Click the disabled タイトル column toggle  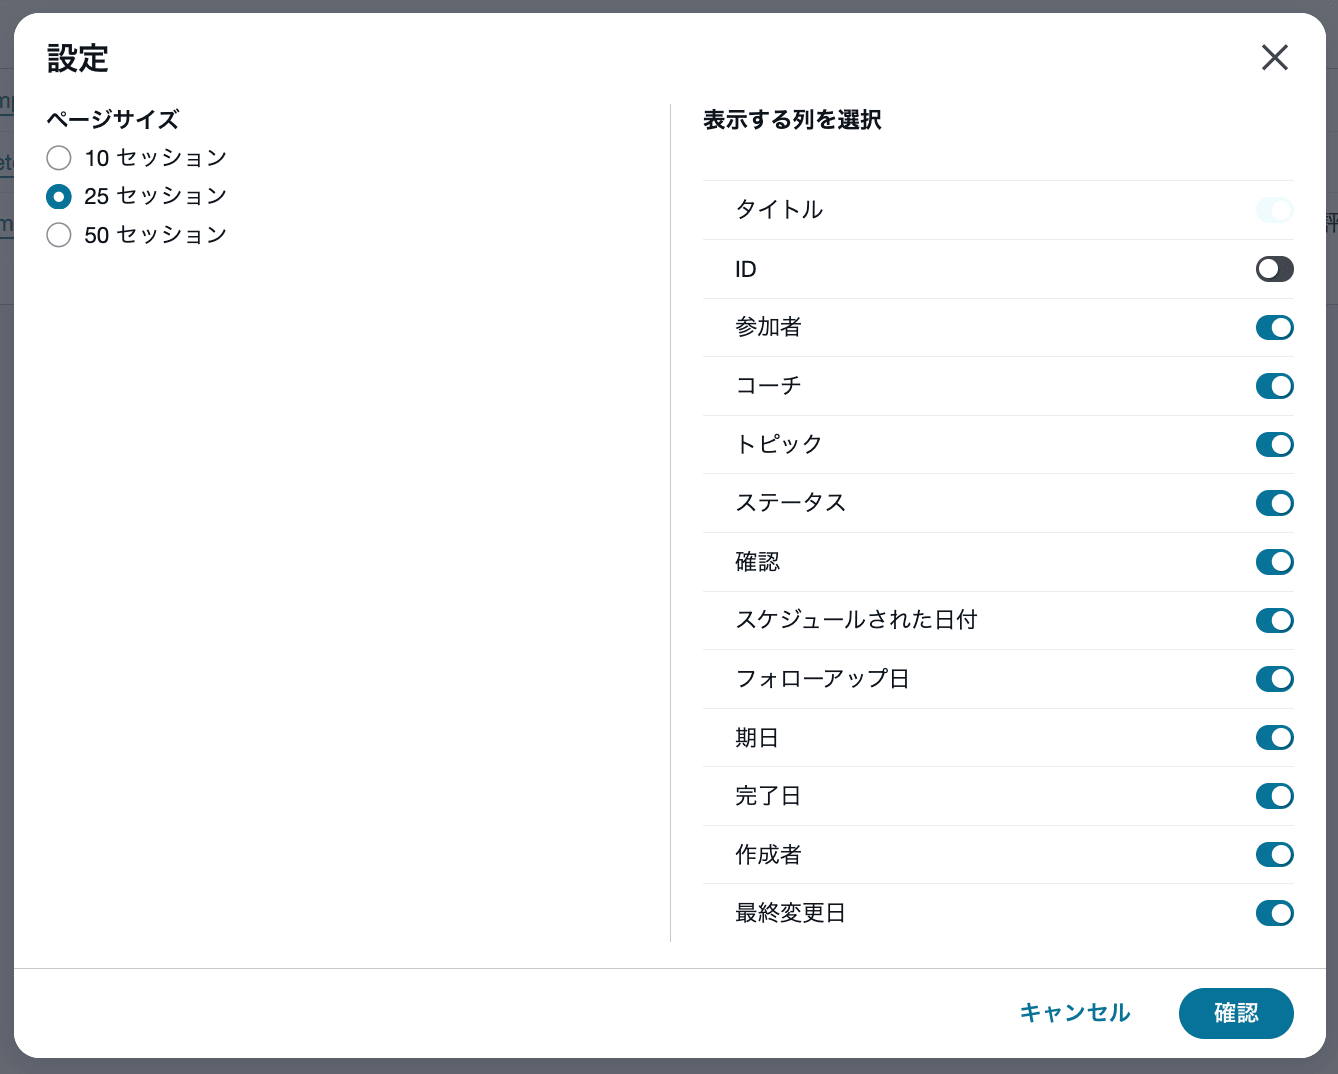pyautogui.click(x=1274, y=210)
